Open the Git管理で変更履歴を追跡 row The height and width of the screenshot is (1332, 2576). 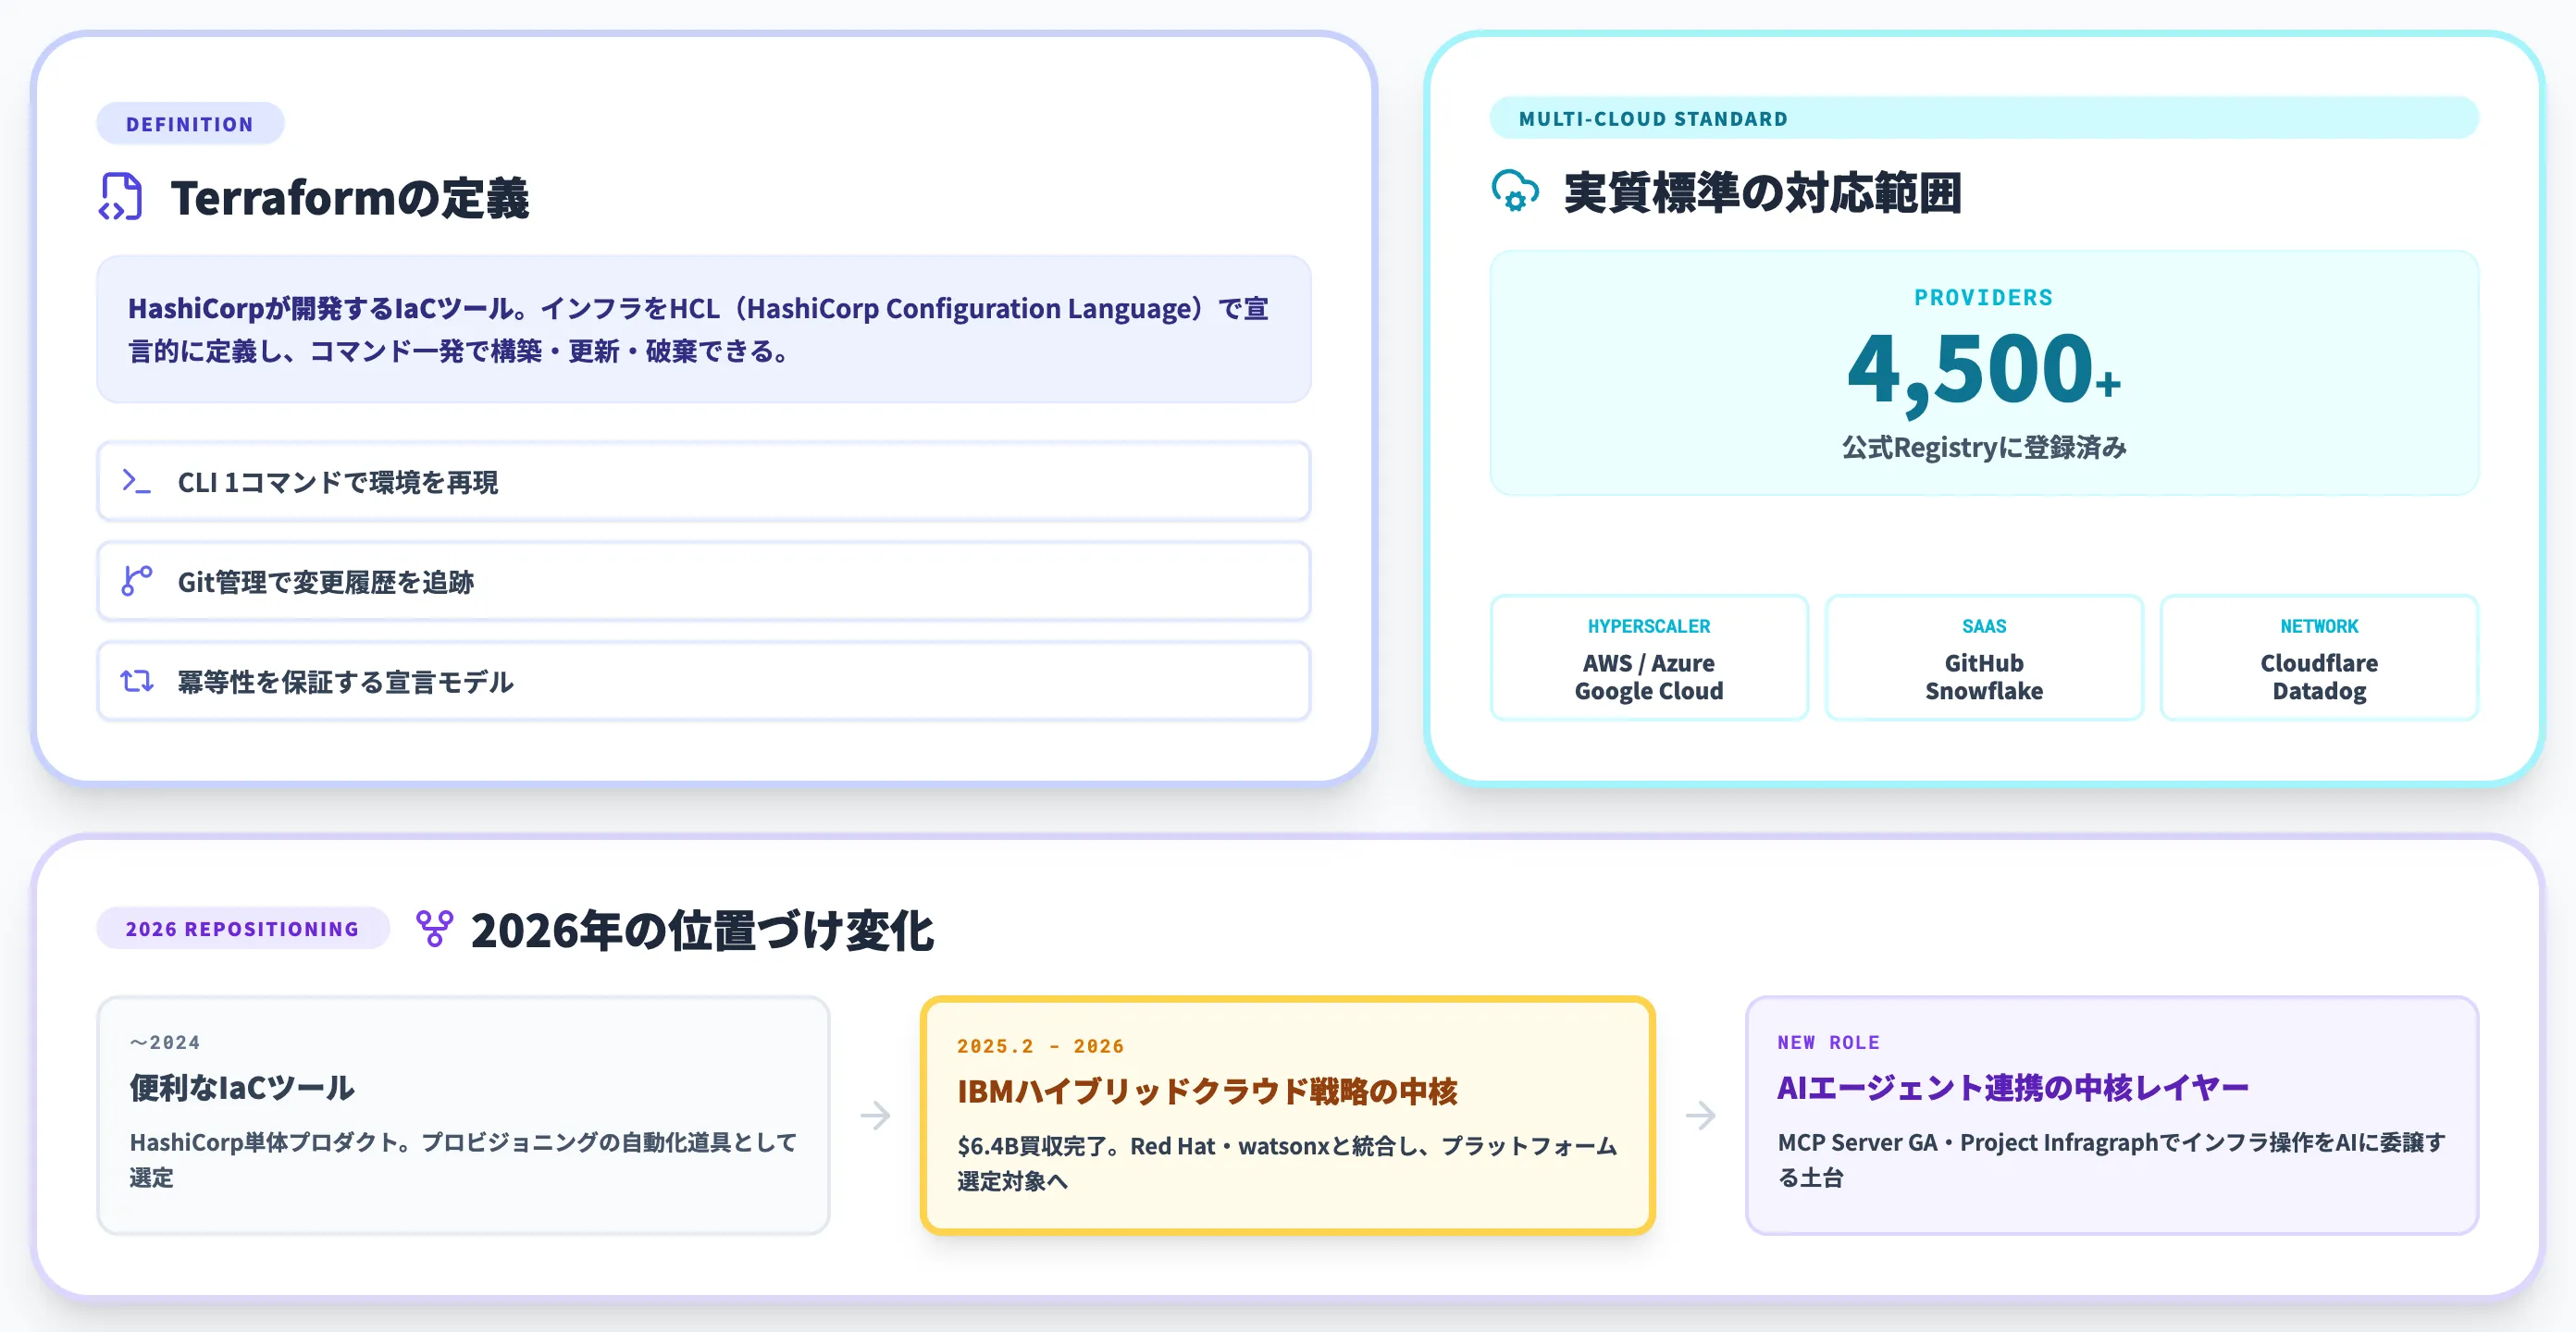704,582
